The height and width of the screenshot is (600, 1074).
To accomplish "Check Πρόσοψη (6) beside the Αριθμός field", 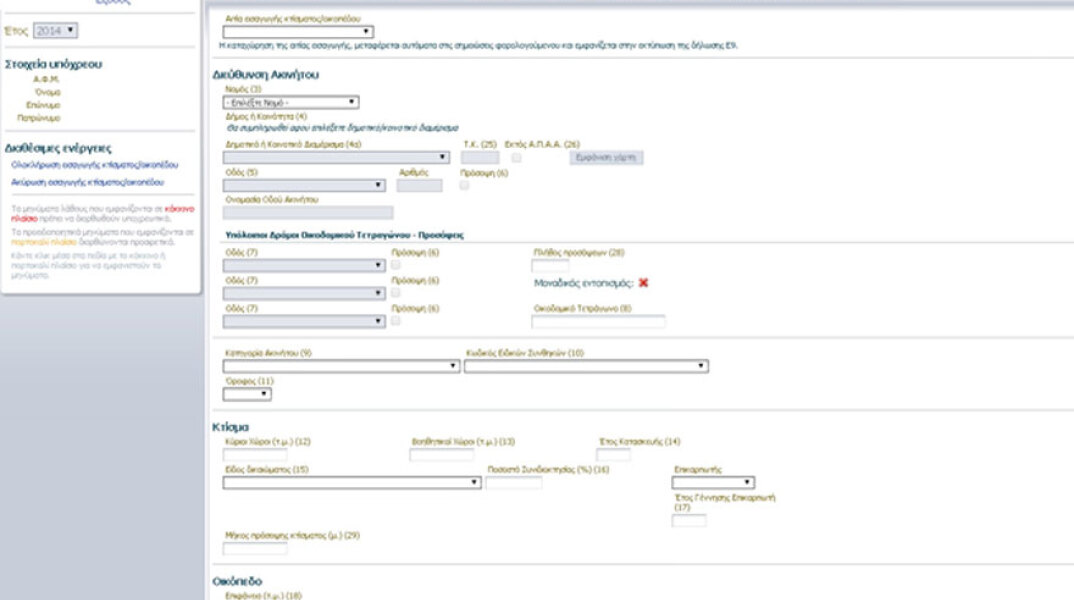I will pyautogui.click(x=464, y=185).
